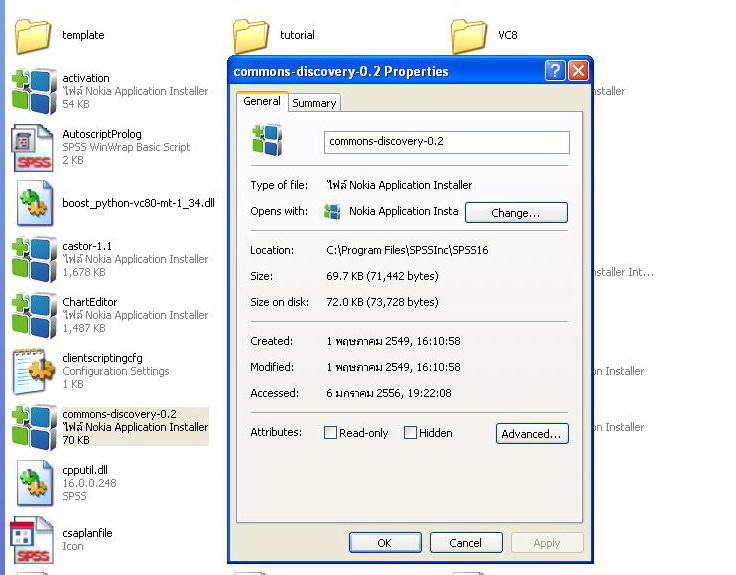Switch to the Summary tab
The height and width of the screenshot is (575, 736).
click(x=314, y=103)
